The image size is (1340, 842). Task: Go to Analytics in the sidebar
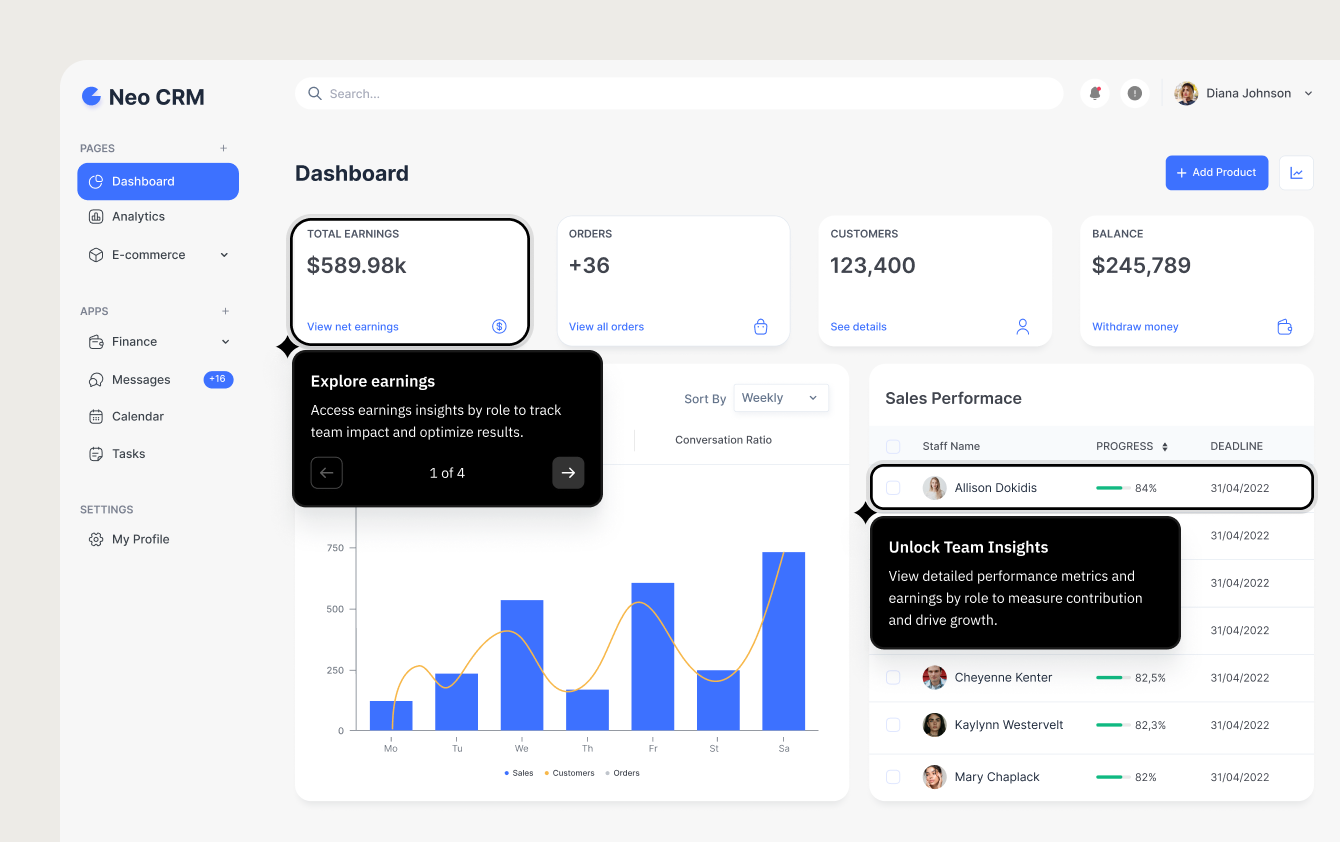138,217
